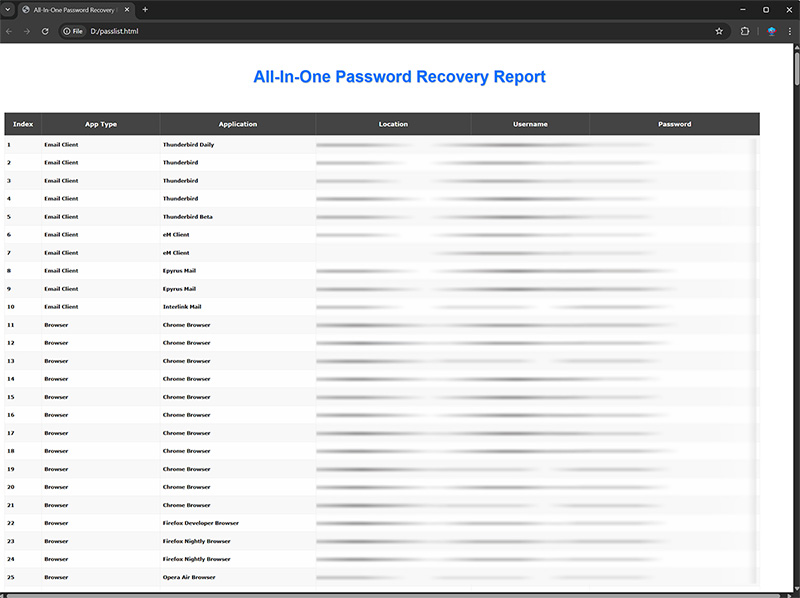Open the tab search dropdown
The image size is (800, 598).
point(8,9)
